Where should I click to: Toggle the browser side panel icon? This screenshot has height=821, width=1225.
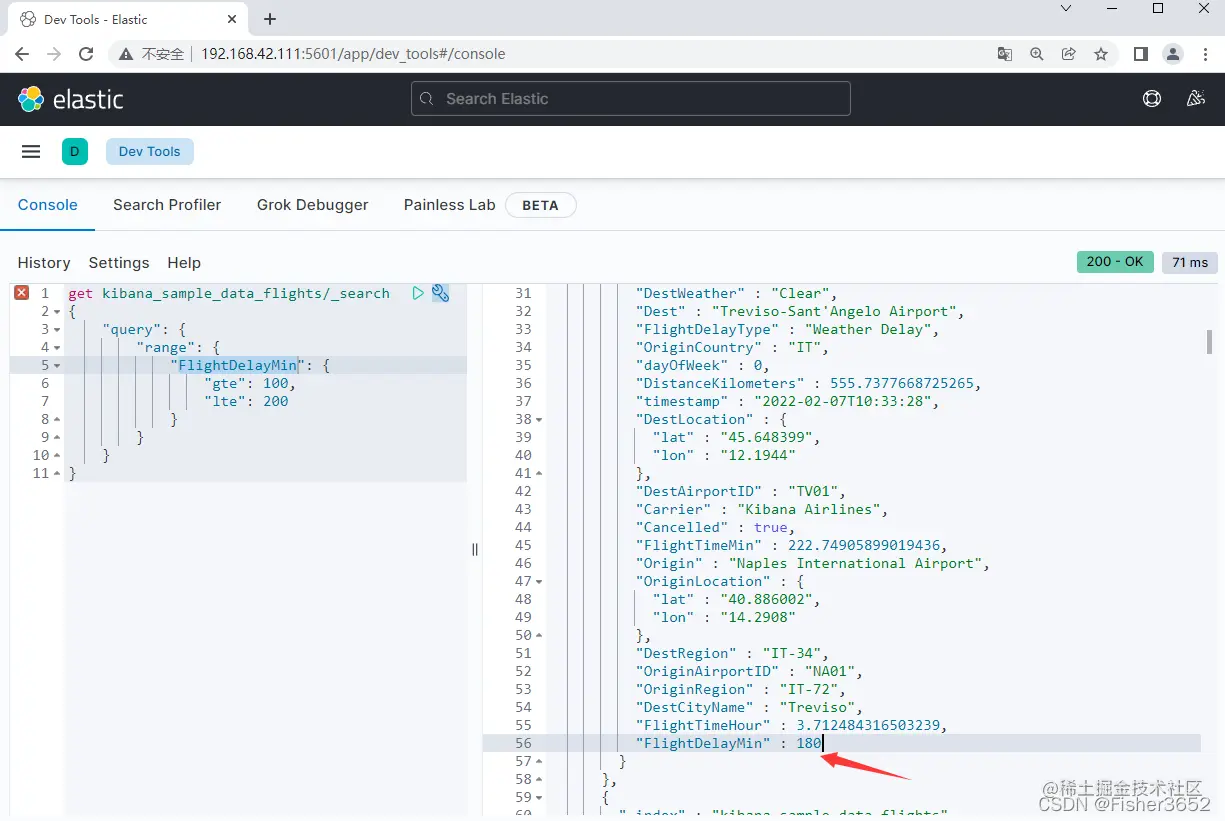pyautogui.click(x=1141, y=54)
